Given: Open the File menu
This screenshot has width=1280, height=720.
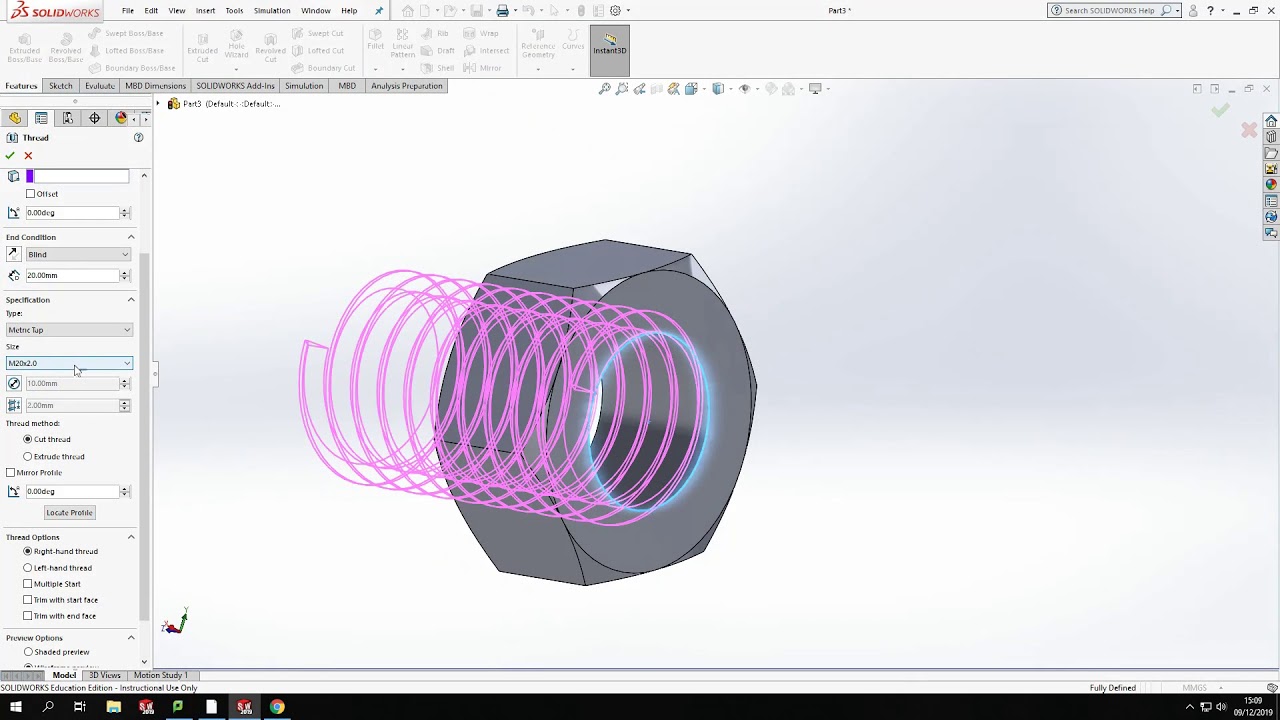Looking at the screenshot, I should [128, 11].
